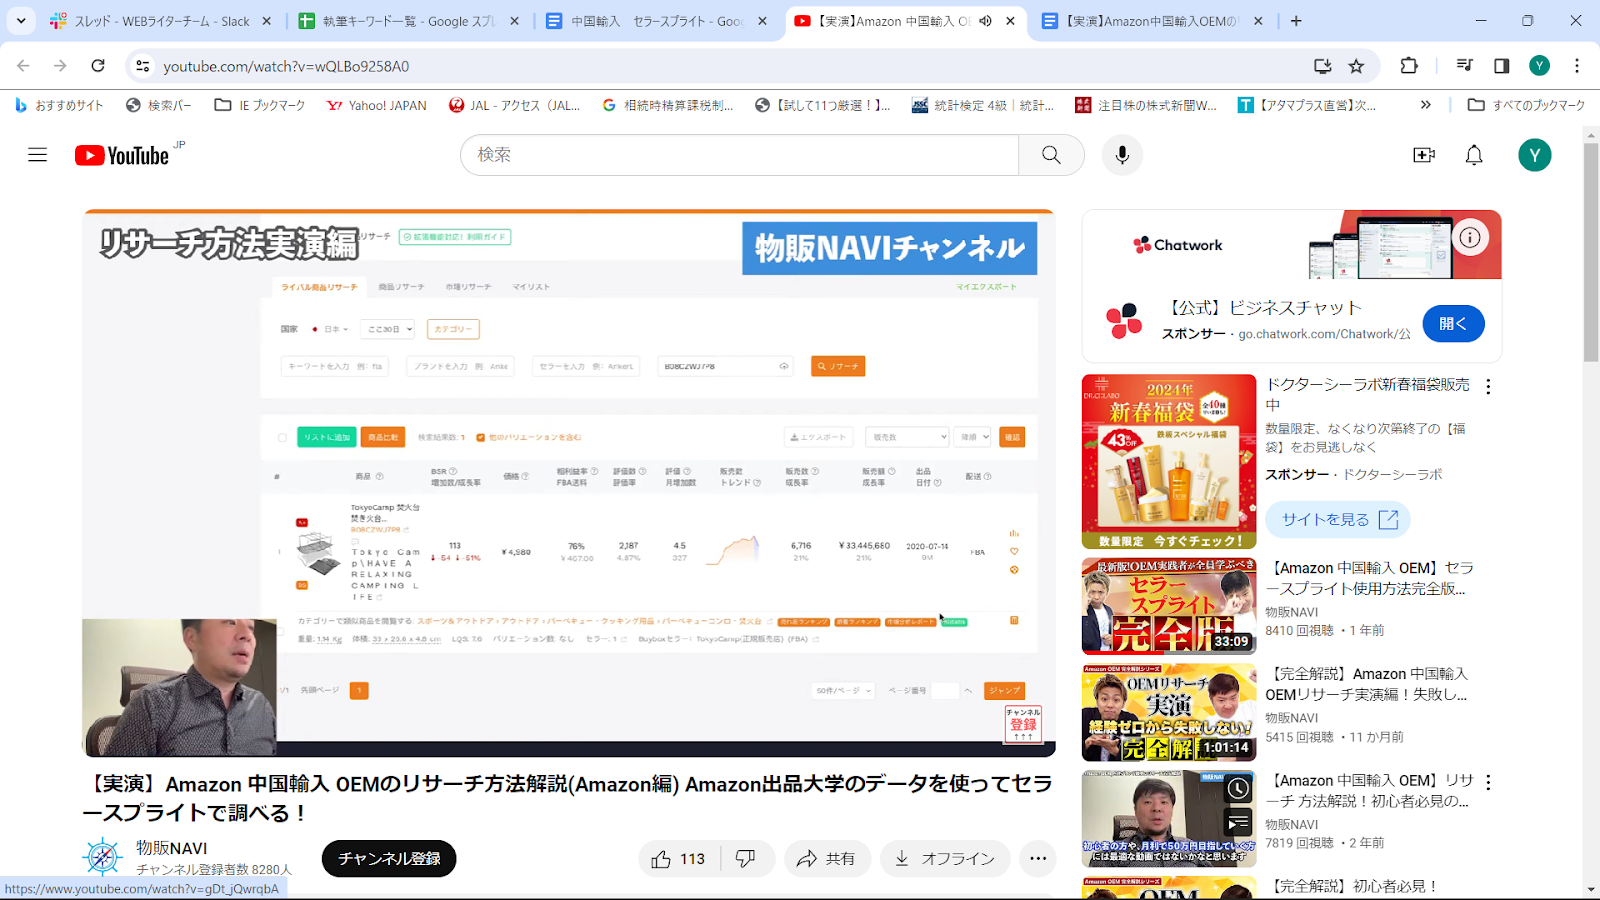Open Amazon 中国輸入 OEMリサーチ実演編 title
The height and width of the screenshot is (900, 1600).
[x=1367, y=685]
